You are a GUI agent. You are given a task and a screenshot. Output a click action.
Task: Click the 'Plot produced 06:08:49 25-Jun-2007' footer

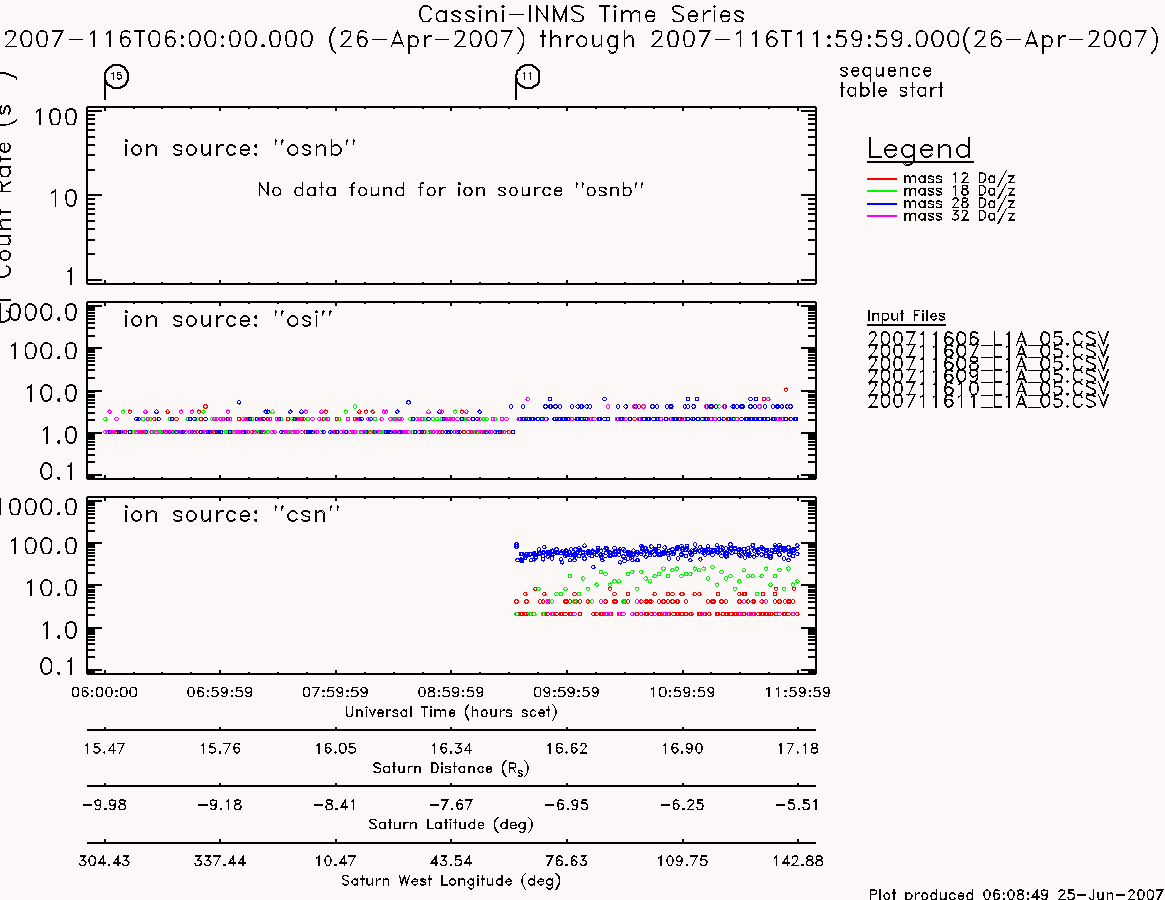pyautogui.click(x=1016, y=893)
